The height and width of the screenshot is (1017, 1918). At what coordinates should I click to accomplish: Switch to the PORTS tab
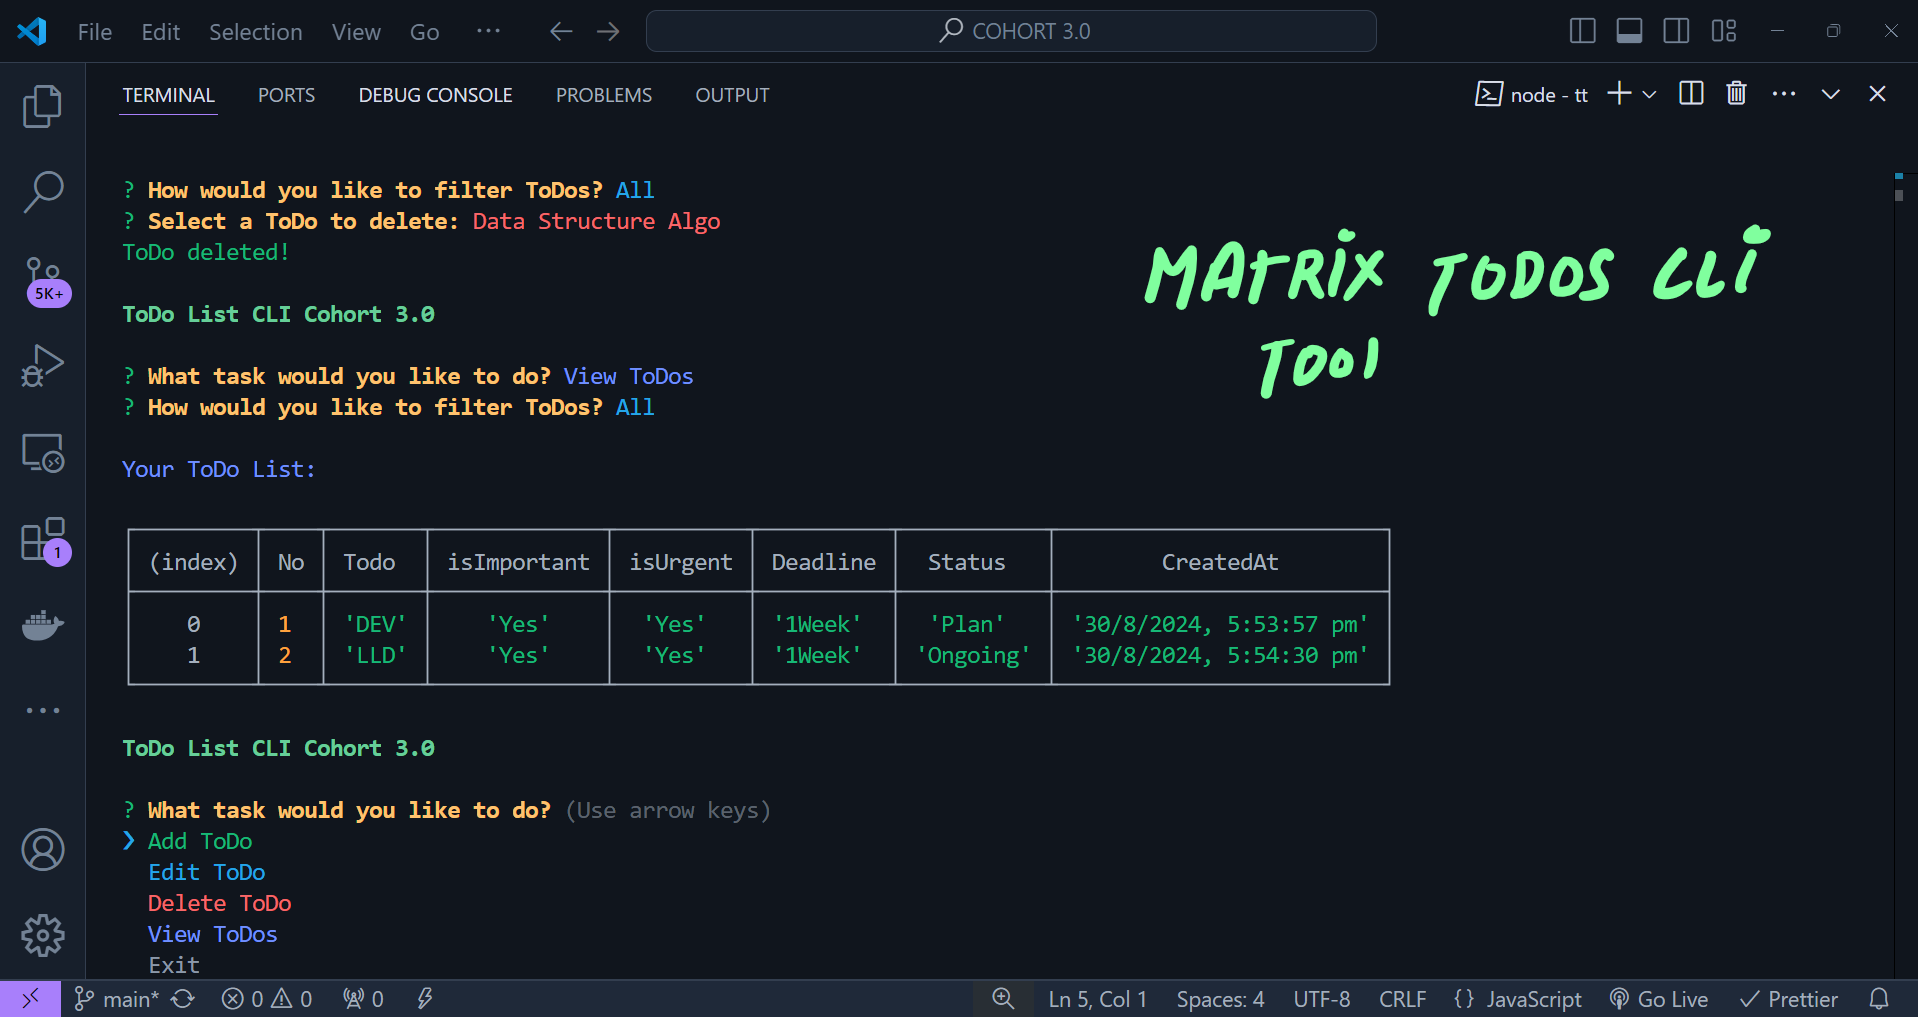click(x=286, y=95)
